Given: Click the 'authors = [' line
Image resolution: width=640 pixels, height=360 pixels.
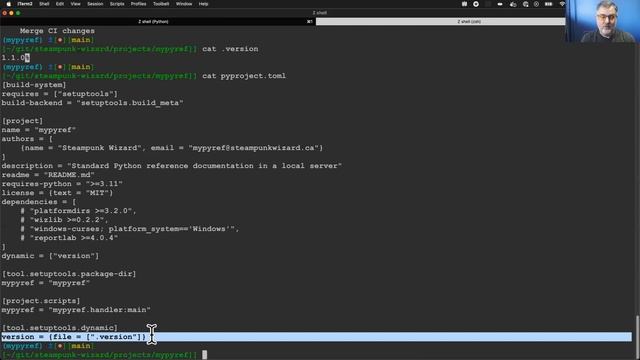Looking at the screenshot, I should pyautogui.click(x=27, y=139).
